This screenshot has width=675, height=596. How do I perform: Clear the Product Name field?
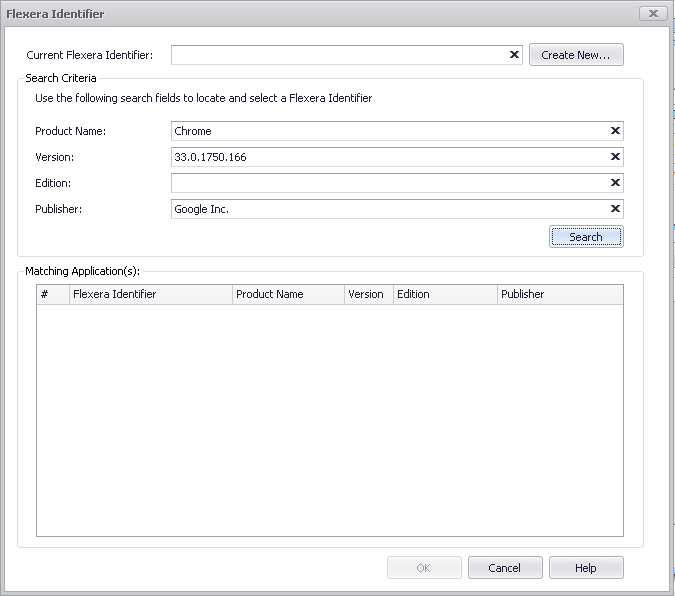coord(615,131)
